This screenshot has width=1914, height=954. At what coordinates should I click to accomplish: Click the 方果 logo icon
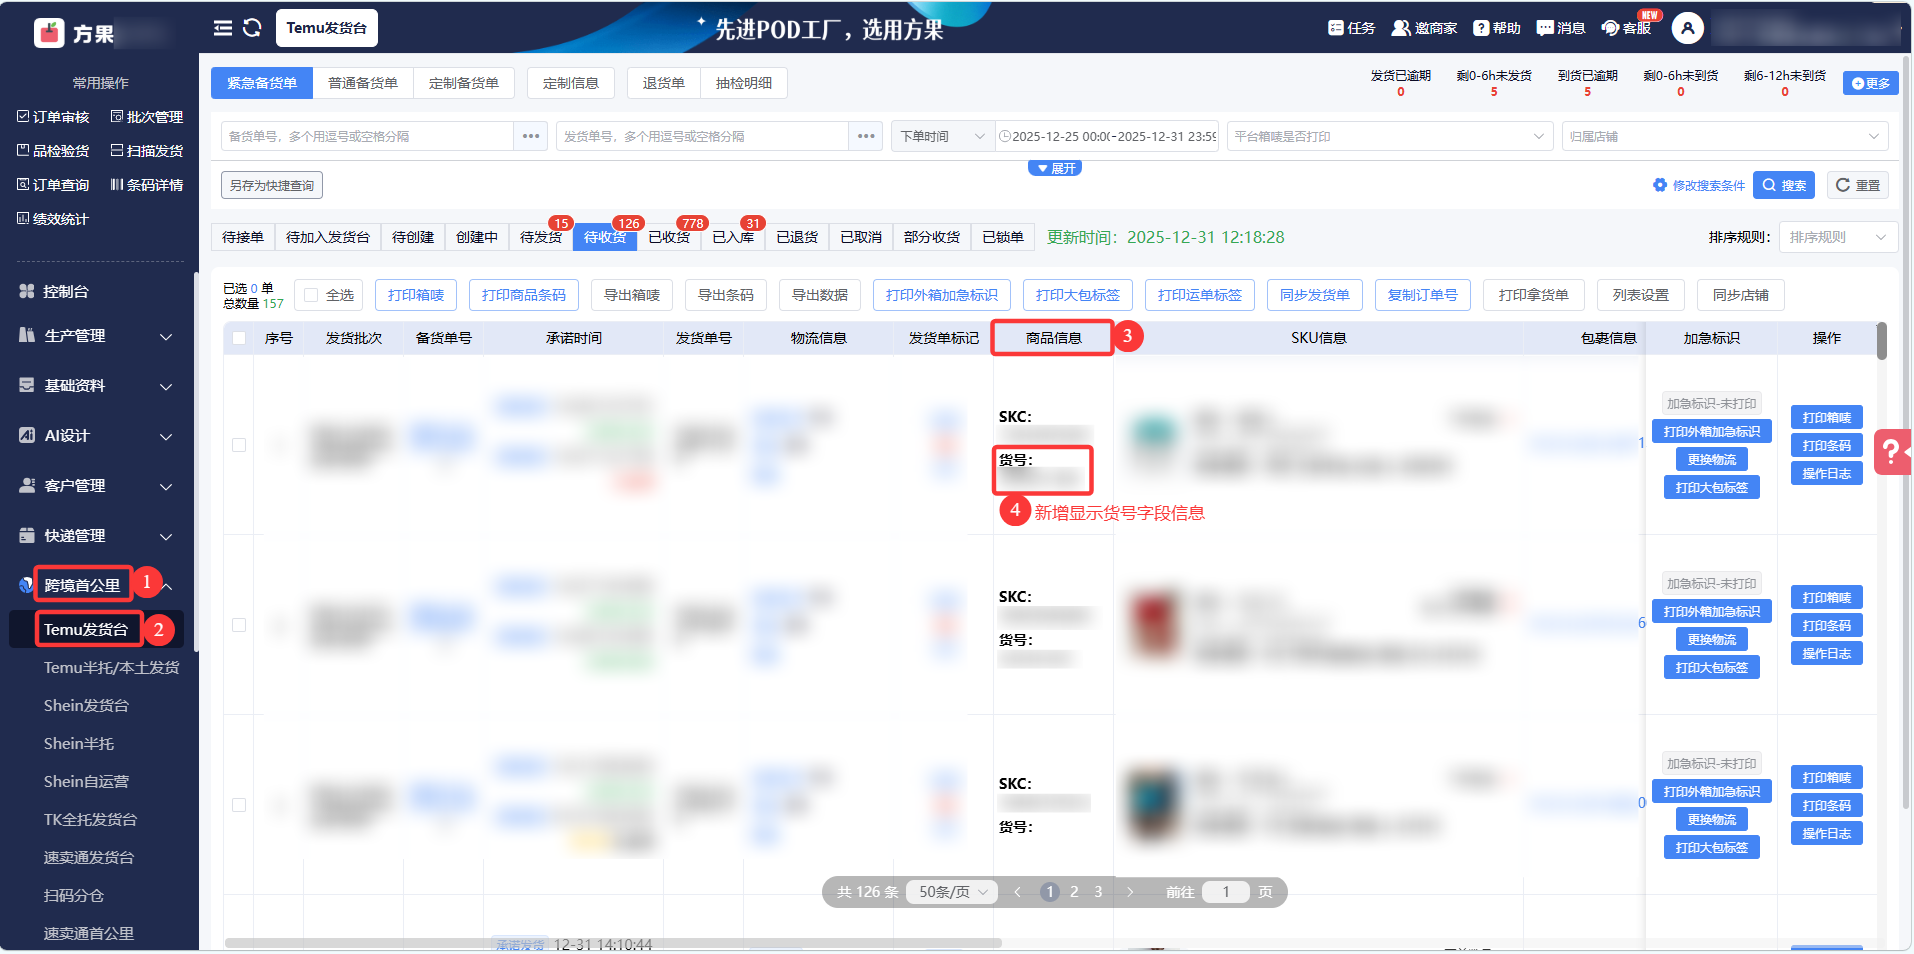[x=49, y=33]
